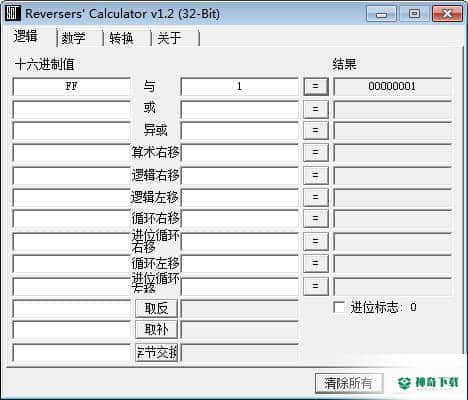Viewport: 468px width, 400px height.
Task: Click the Reversers' Calculator title bar icon
Action: tap(13, 13)
